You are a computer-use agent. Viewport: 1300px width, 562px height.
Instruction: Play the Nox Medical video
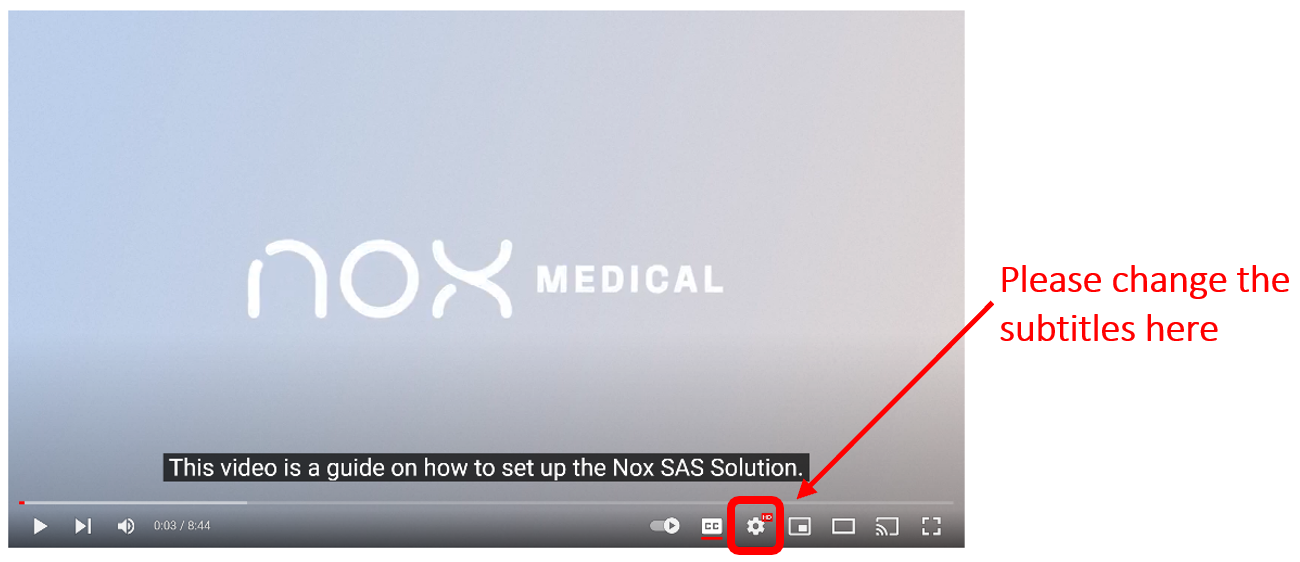pos(40,526)
